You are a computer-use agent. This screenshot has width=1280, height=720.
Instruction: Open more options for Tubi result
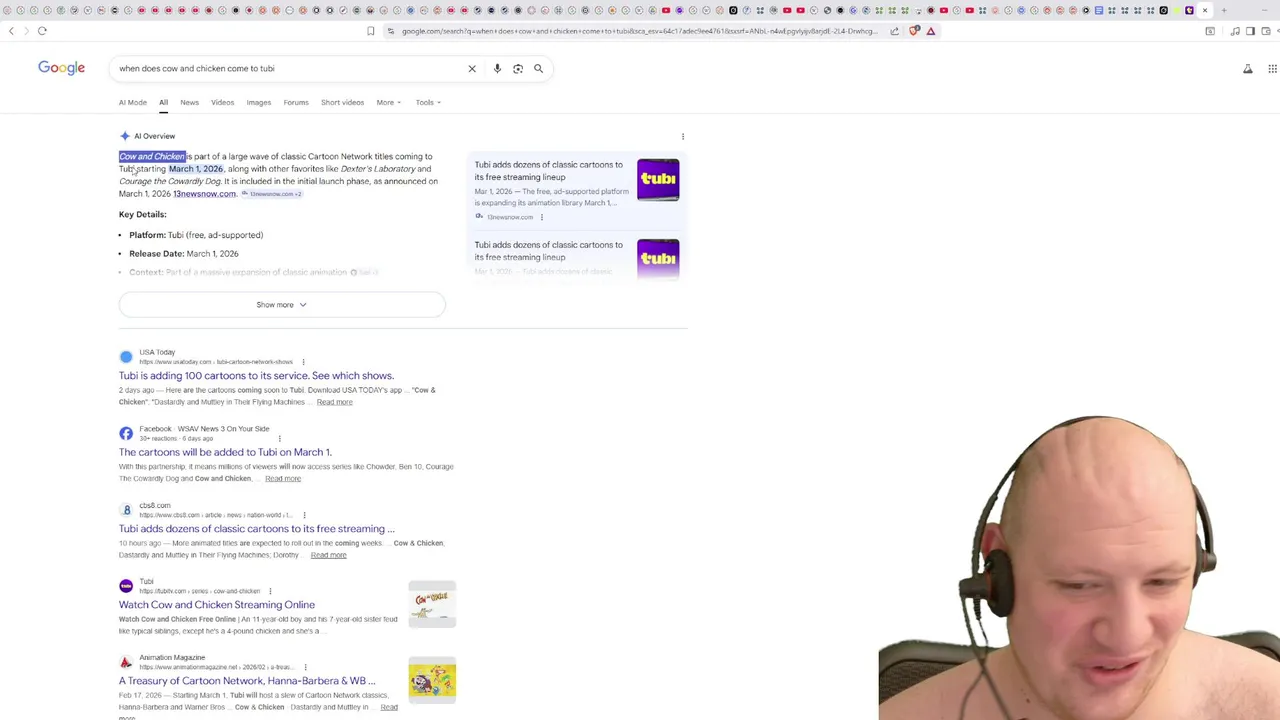tap(270, 591)
